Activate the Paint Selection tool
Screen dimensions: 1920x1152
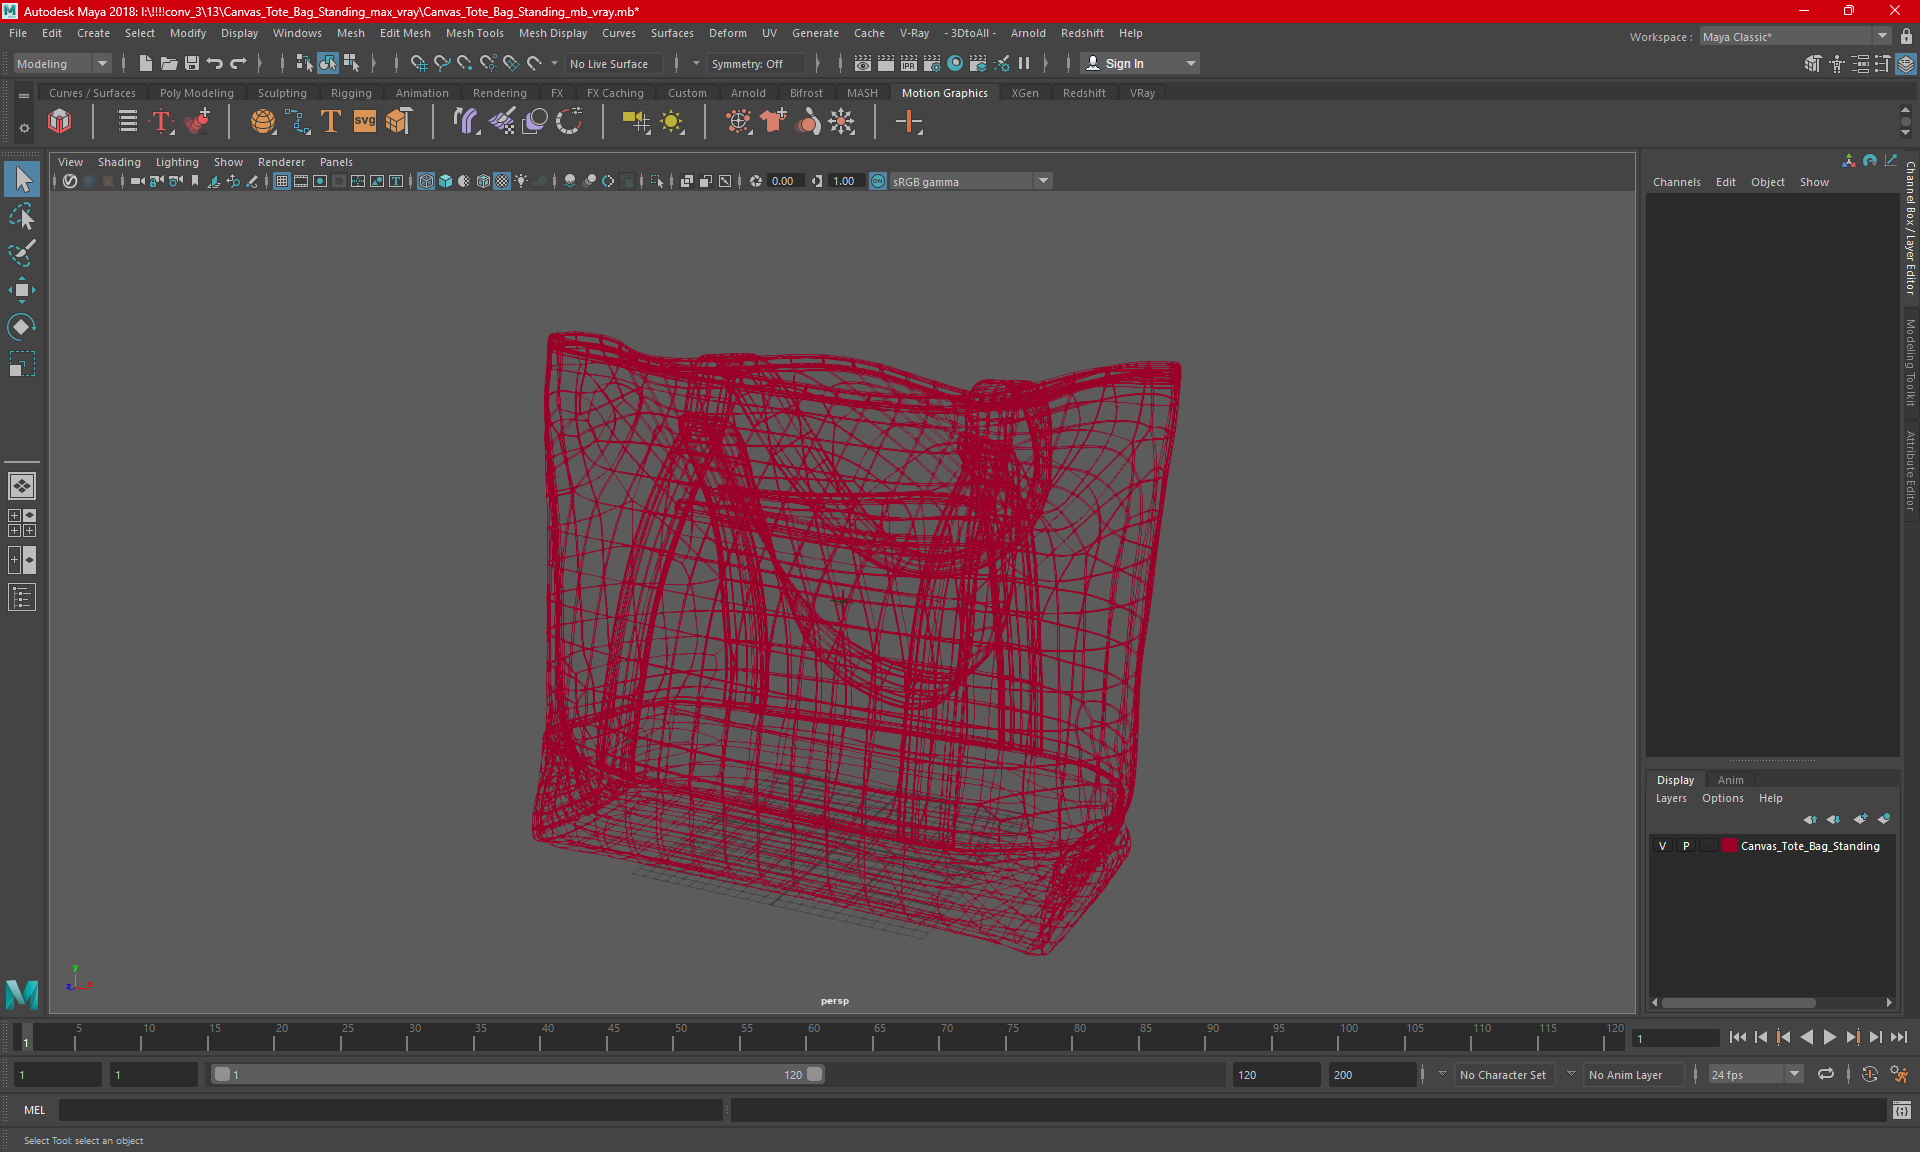pyautogui.click(x=22, y=253)
